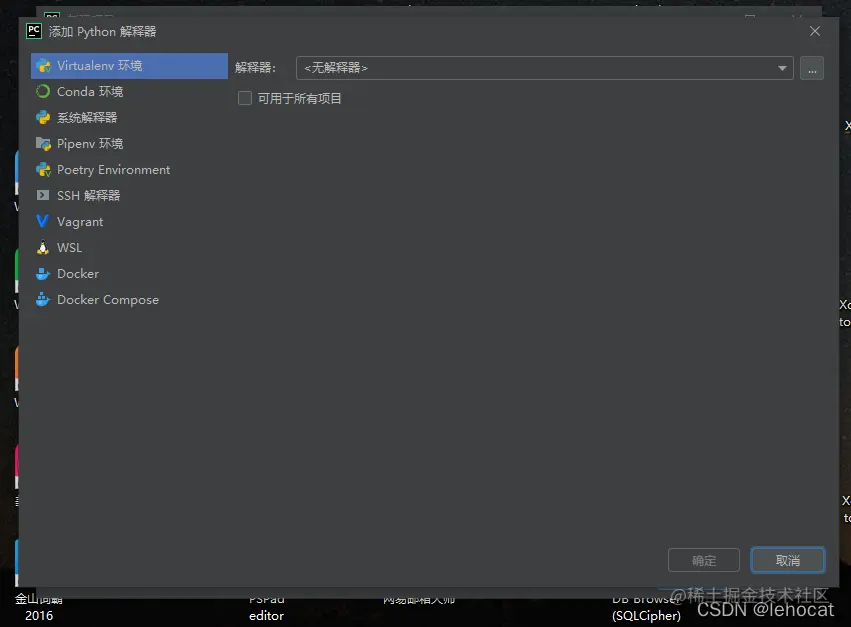This screenshot has width=851, height=627.
Task: Close the 添加 Python 解释器 dialog
Action: 815,31
